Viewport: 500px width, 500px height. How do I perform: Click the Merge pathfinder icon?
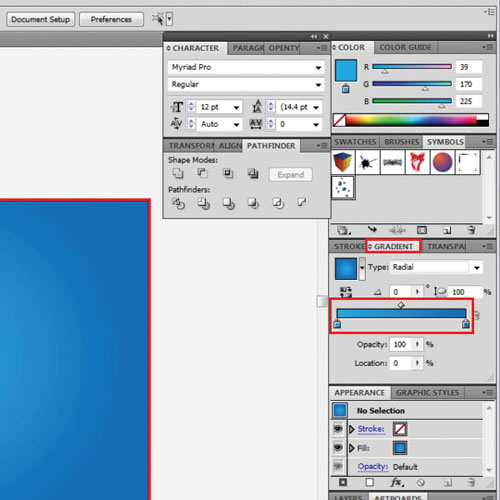click(x=228, y=203)
